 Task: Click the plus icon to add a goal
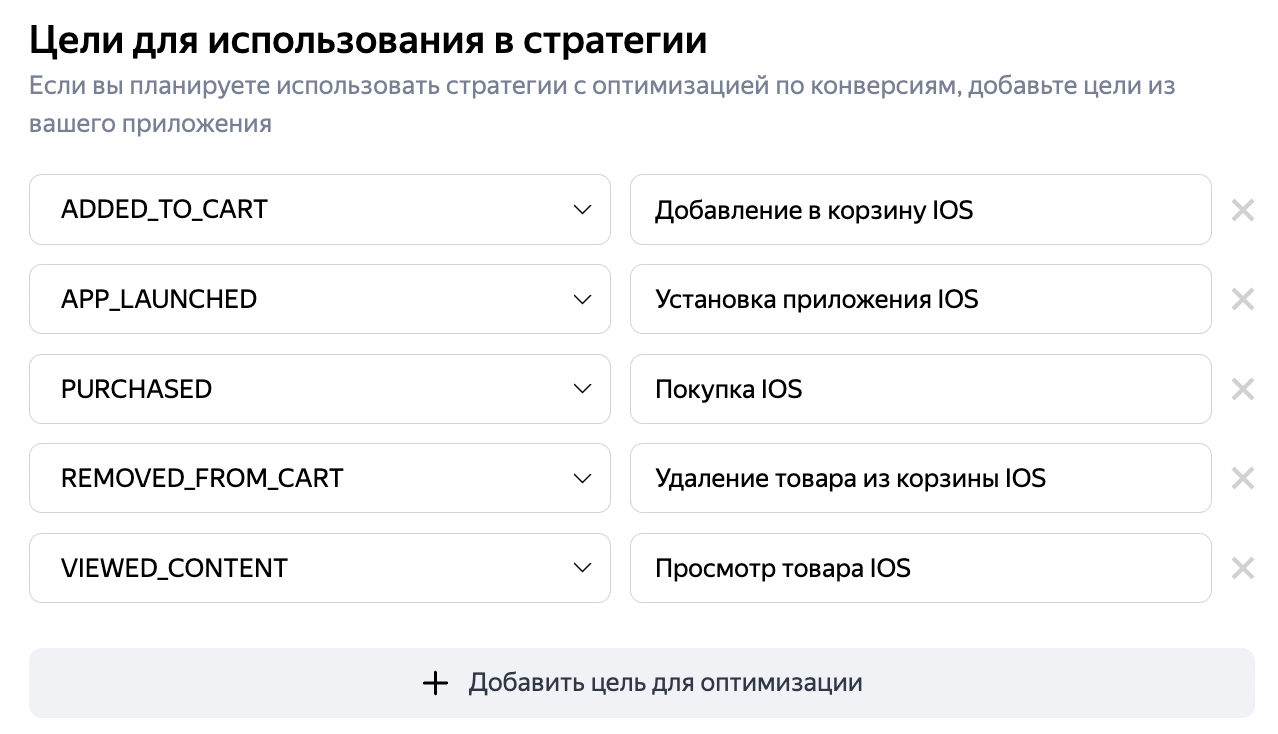[435, 683]
